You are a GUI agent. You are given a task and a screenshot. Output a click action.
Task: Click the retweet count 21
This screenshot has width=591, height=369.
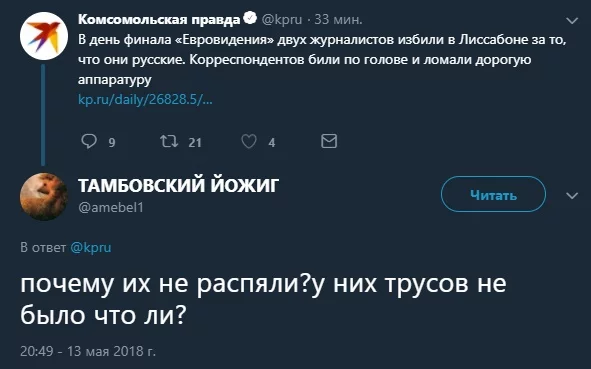195,142
